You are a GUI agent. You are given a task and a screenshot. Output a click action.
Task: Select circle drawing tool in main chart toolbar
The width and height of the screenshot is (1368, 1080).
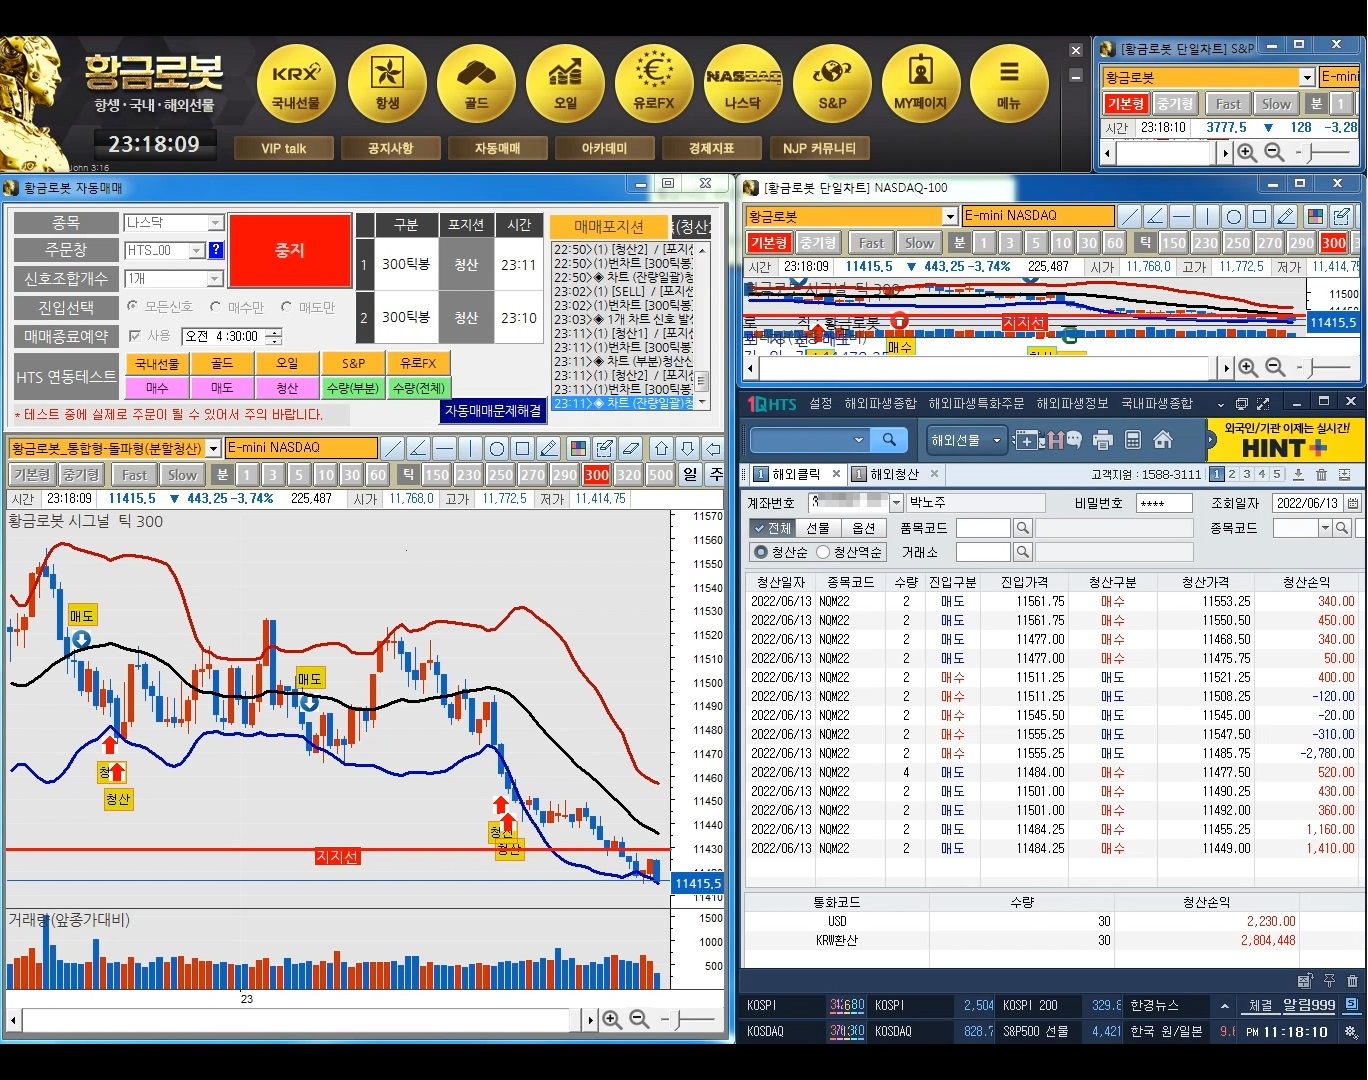click(x=497, y=448)
